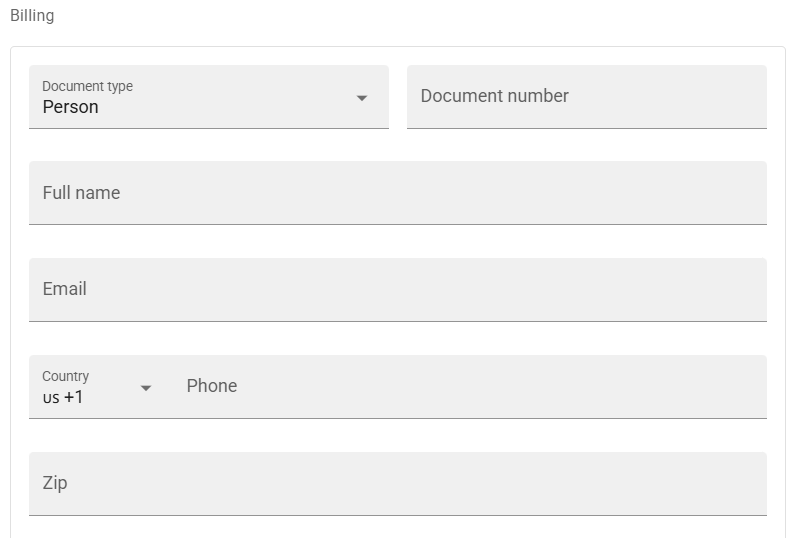This screenshot has height=538, width=795.
Task: Click the "Person" selected value
Action: pyautogui.click(x=70, y=107)
